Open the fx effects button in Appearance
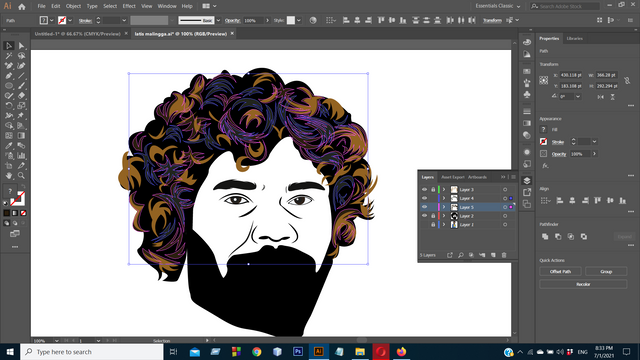 [x=545, y=166]
